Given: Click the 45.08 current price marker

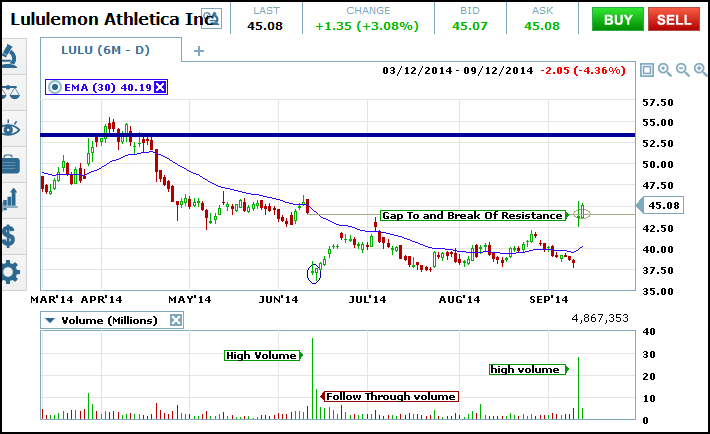Looking at the screenshot, I should 663,205.
